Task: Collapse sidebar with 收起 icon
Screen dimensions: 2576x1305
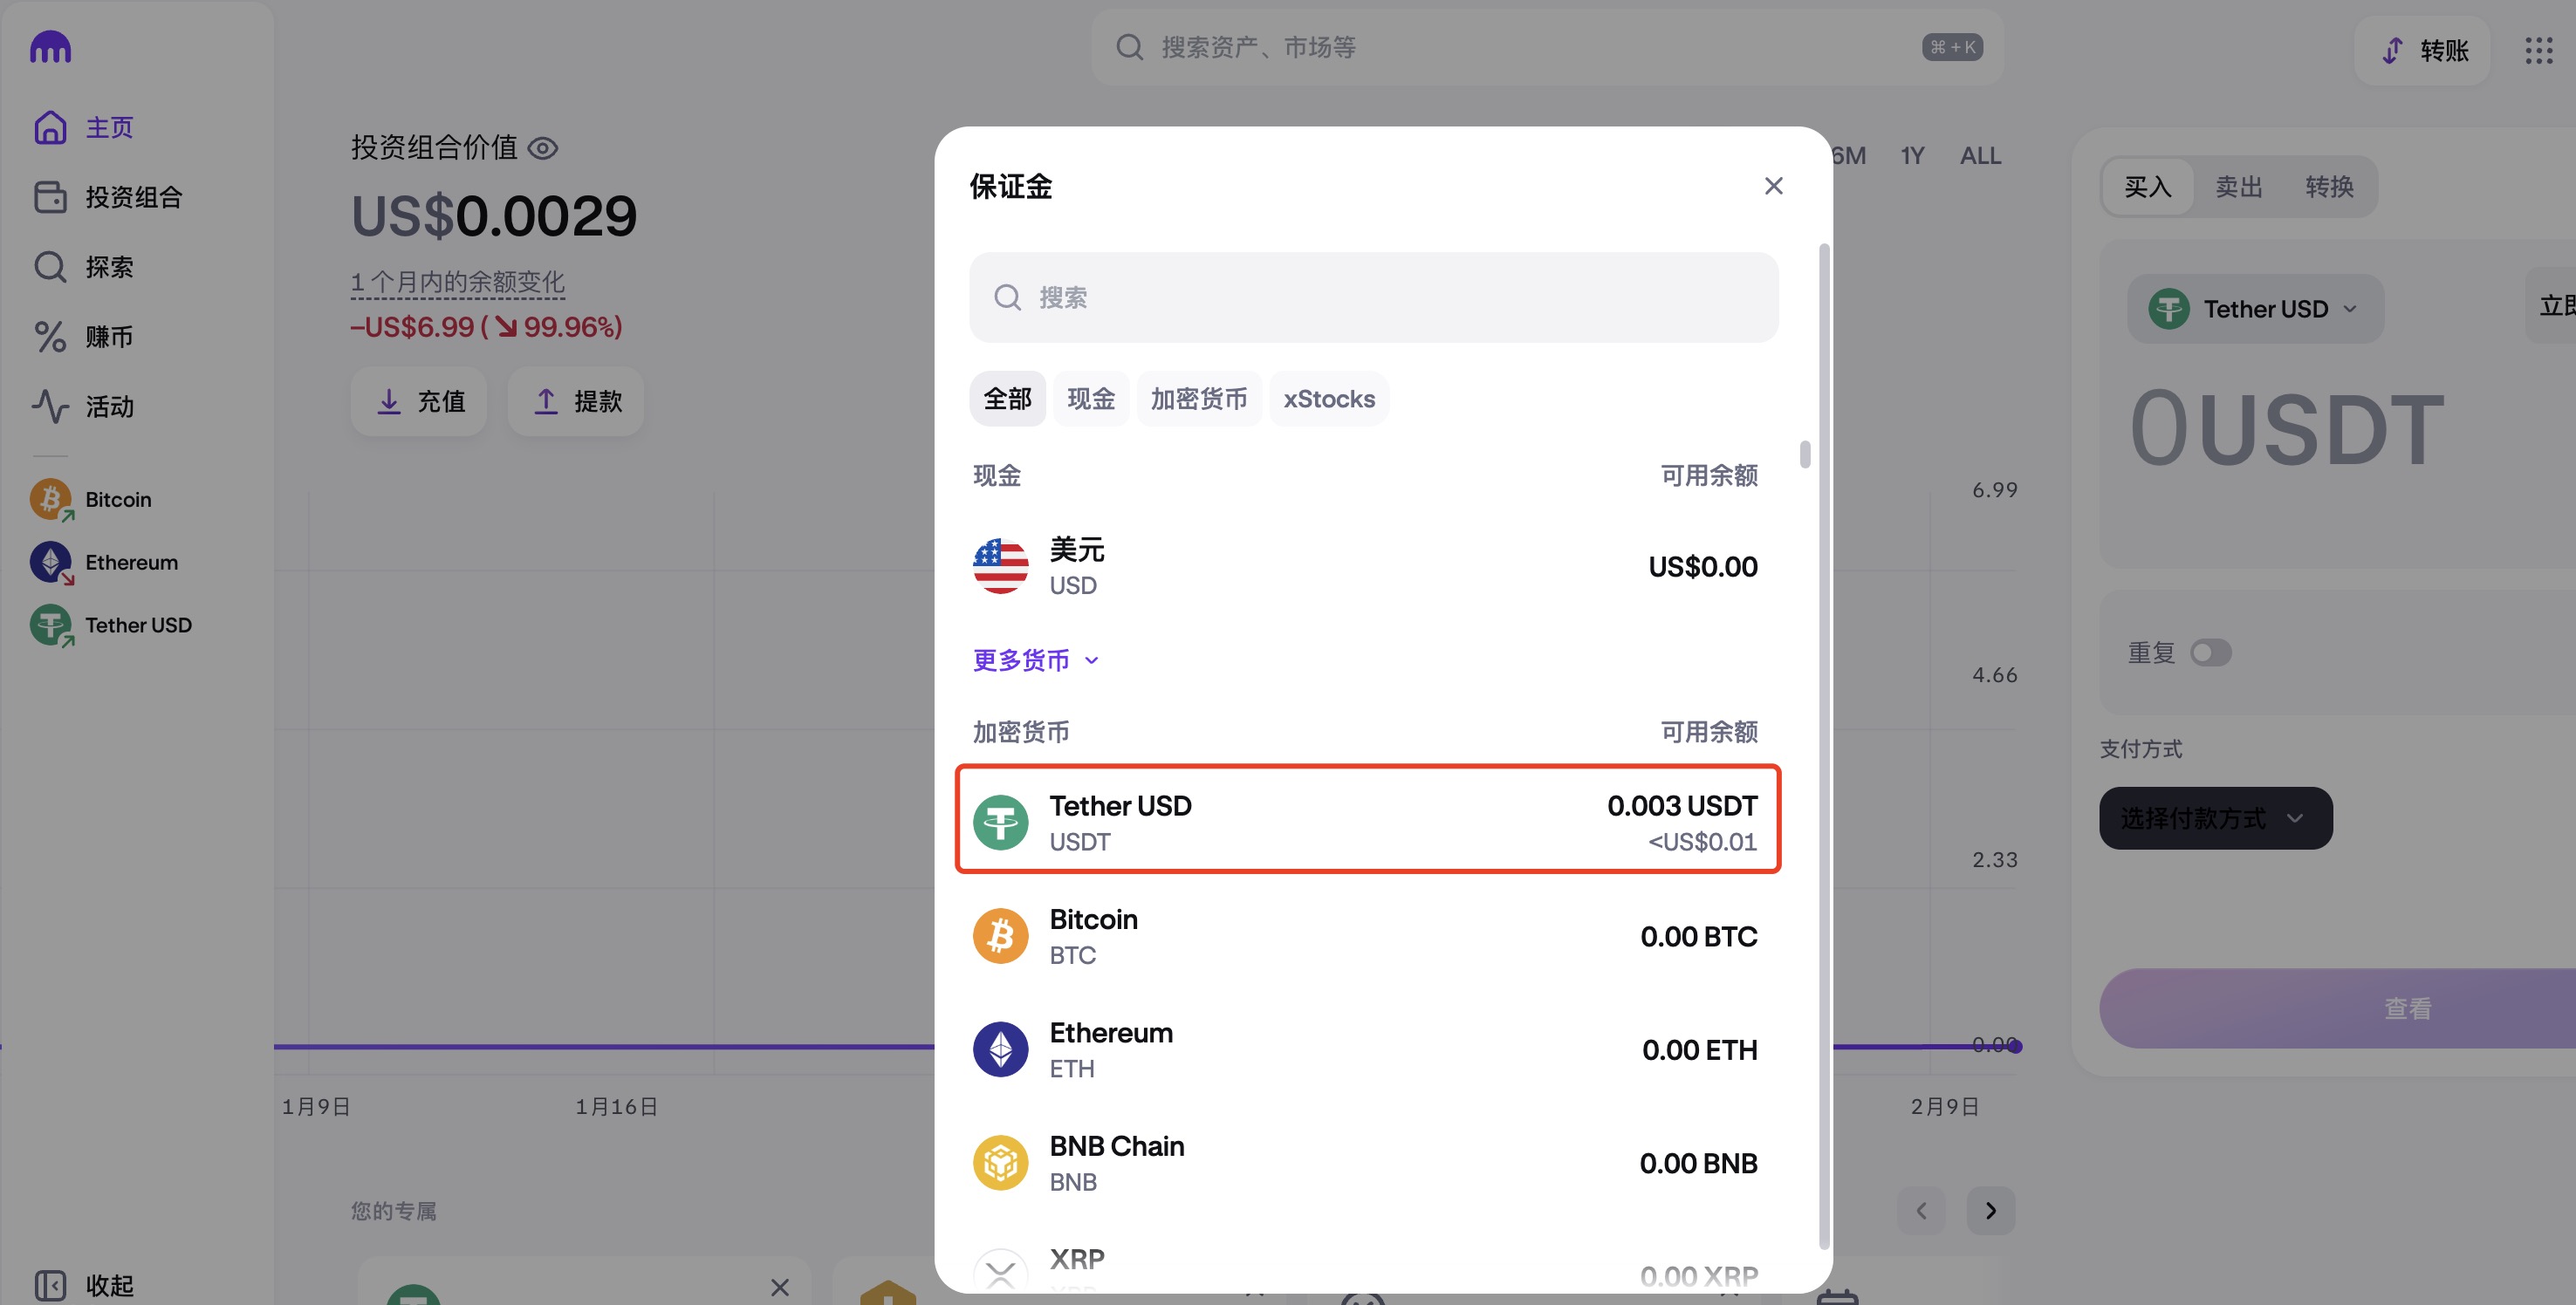Action: click(x=50, y=1284)
